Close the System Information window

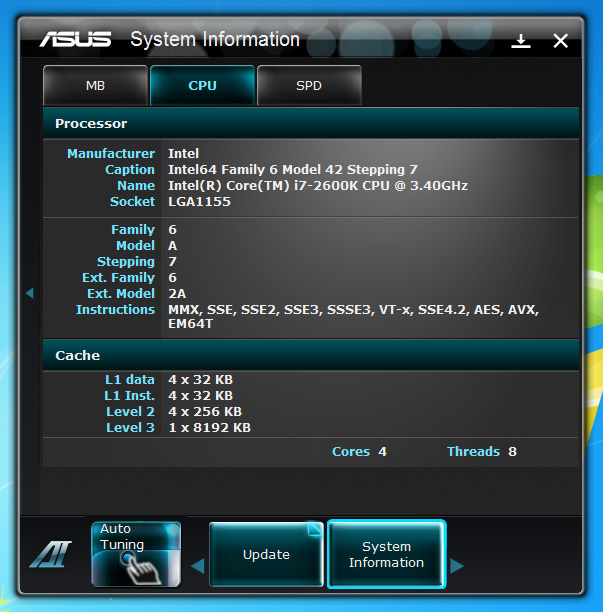(560, 41)
